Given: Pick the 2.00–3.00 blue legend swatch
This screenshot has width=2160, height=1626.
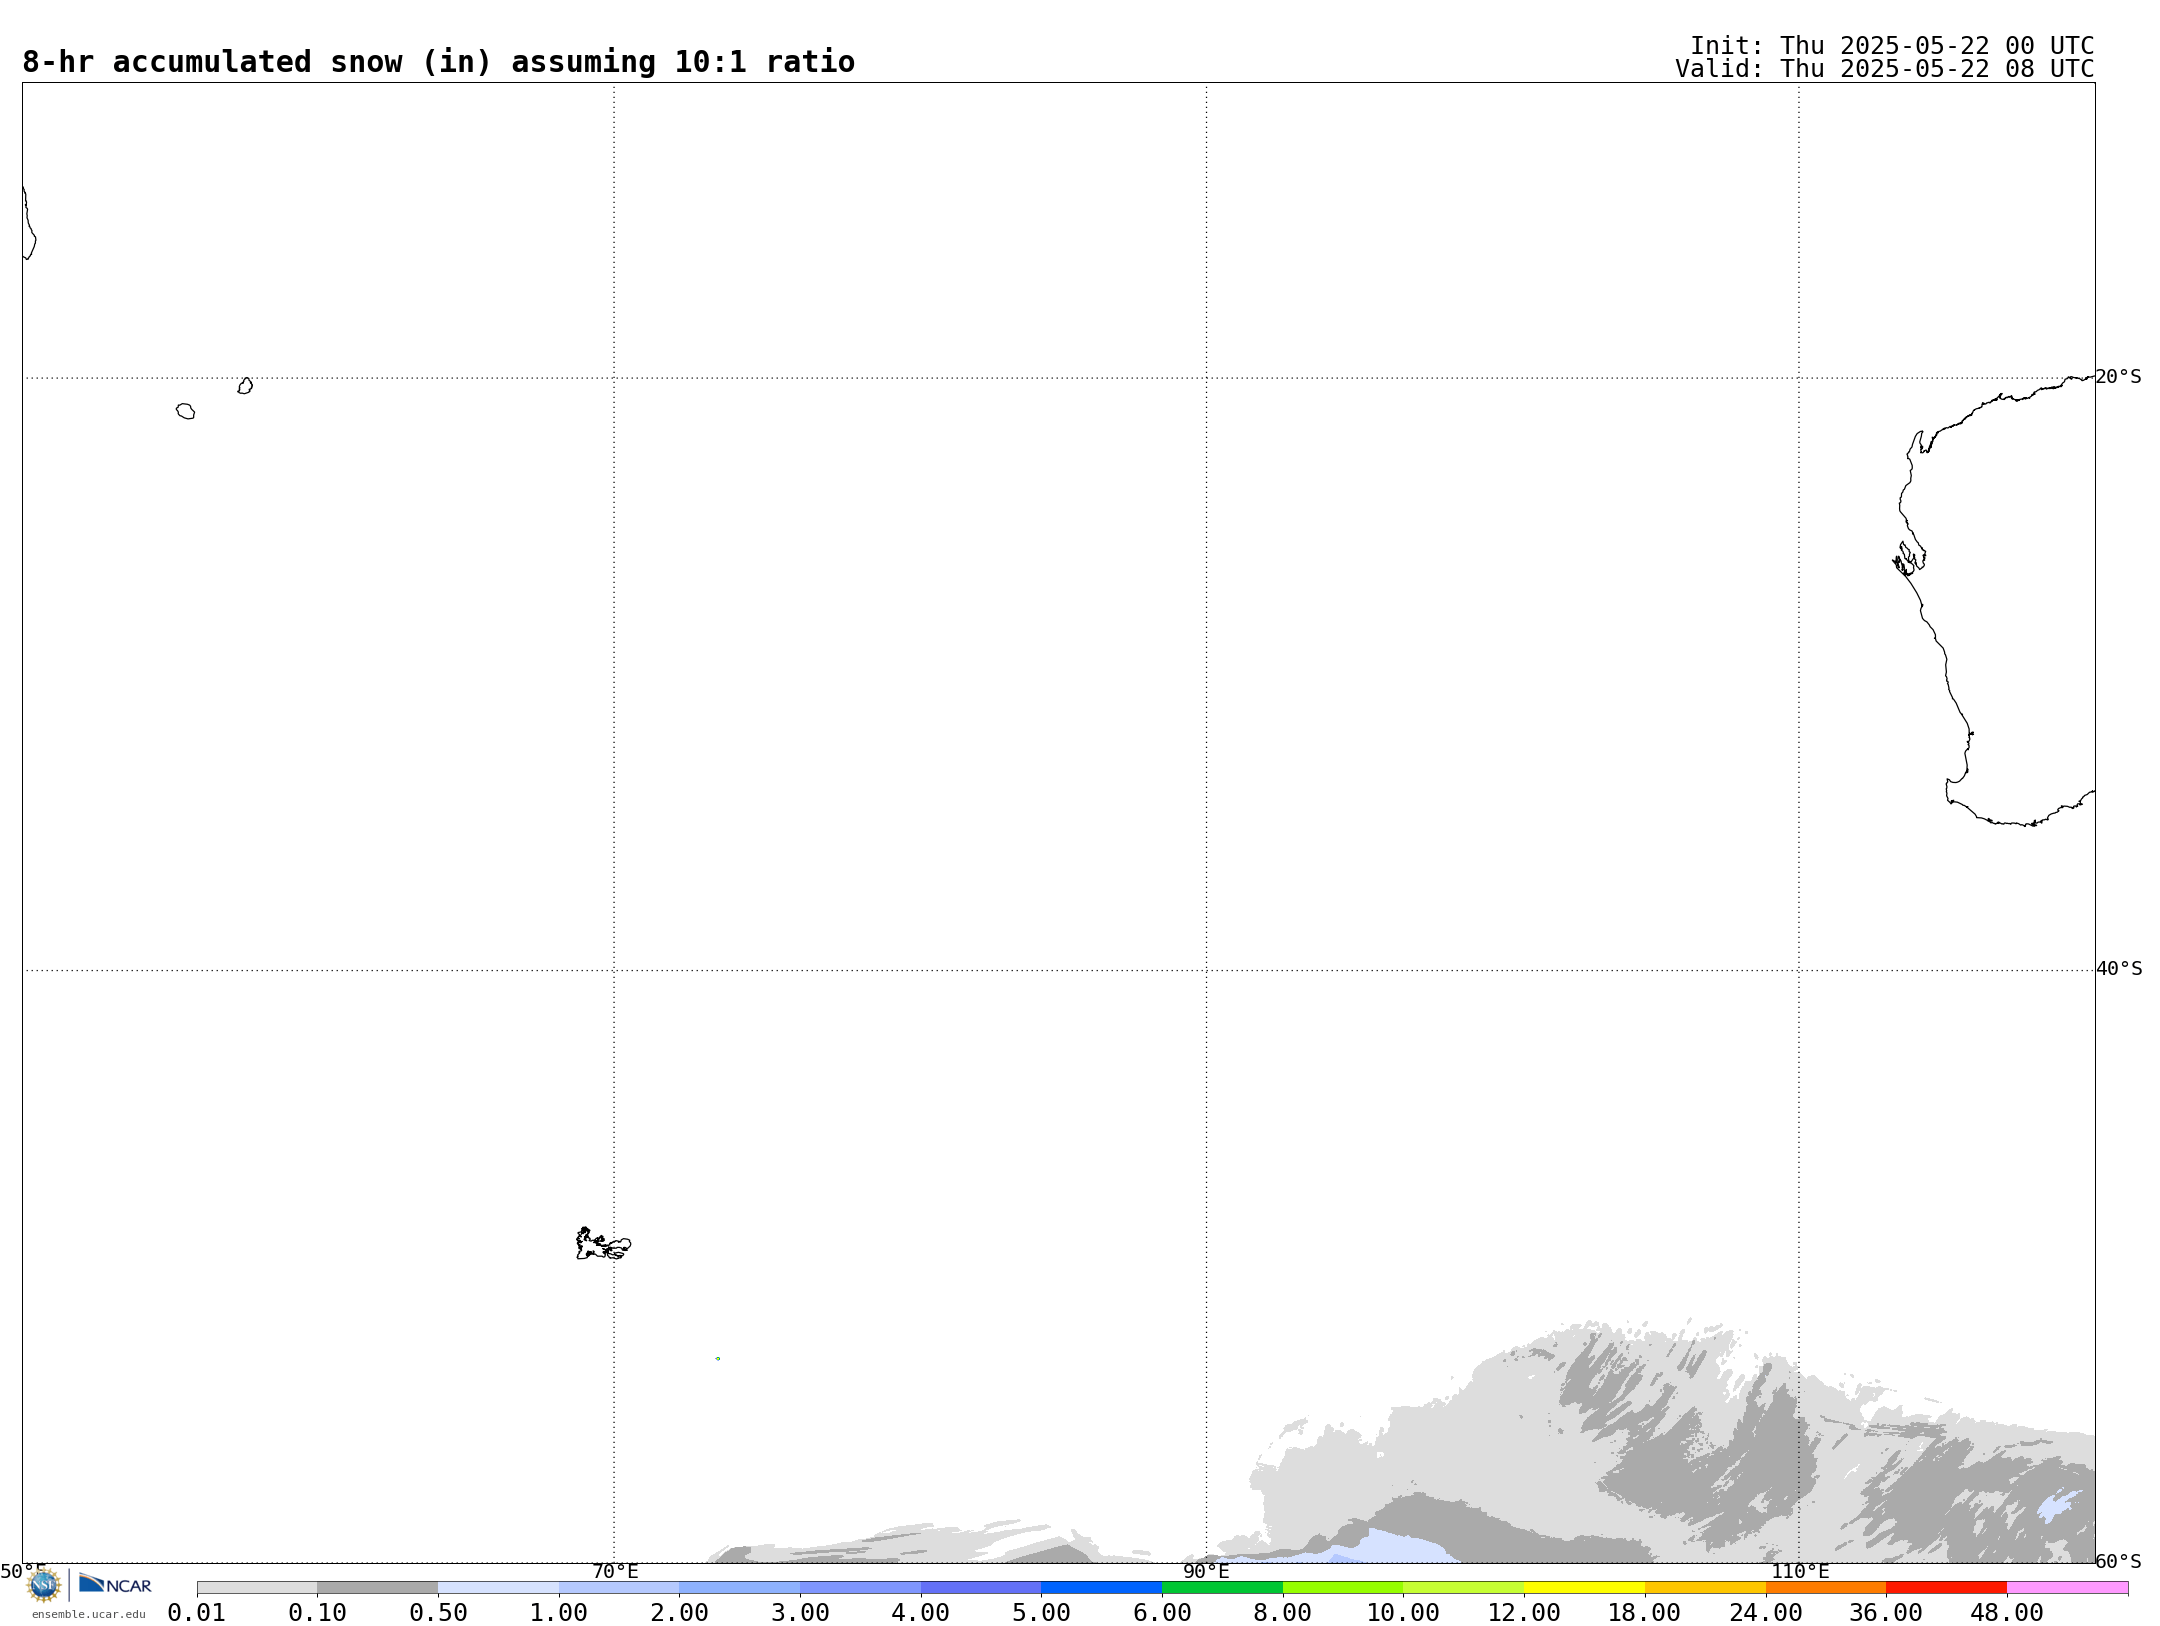Looking at the screenshot, I should point(740,1588).
